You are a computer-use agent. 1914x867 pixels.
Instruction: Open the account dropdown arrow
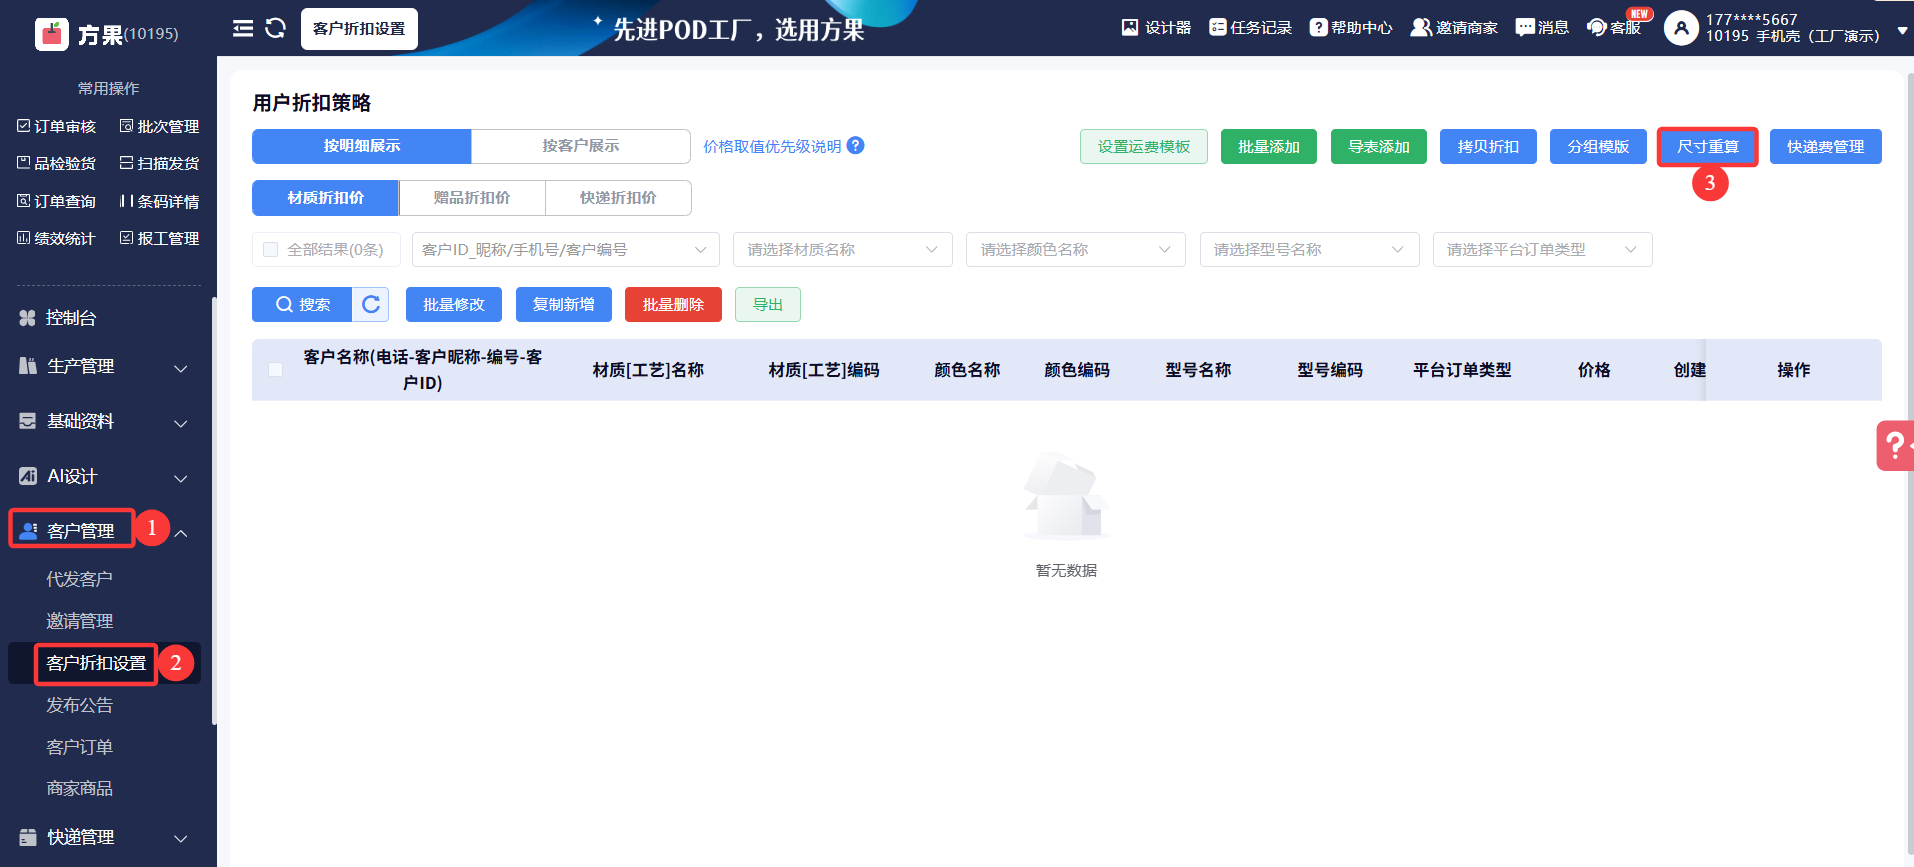click(1902, 31)
